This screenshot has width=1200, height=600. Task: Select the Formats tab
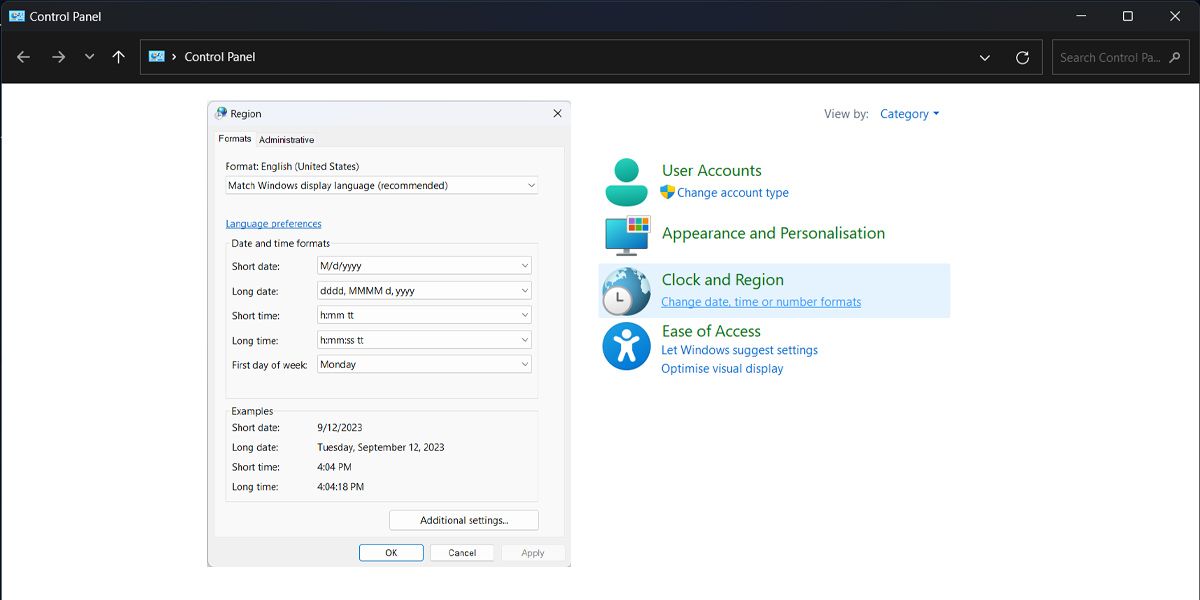point(235,139)
